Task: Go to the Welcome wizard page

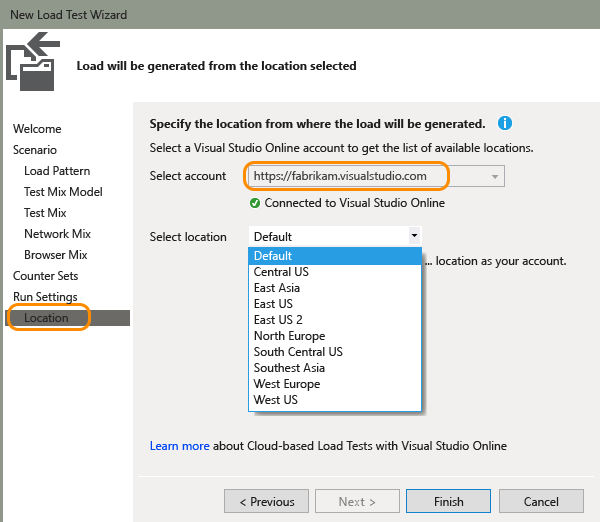Action: point(37,129)
